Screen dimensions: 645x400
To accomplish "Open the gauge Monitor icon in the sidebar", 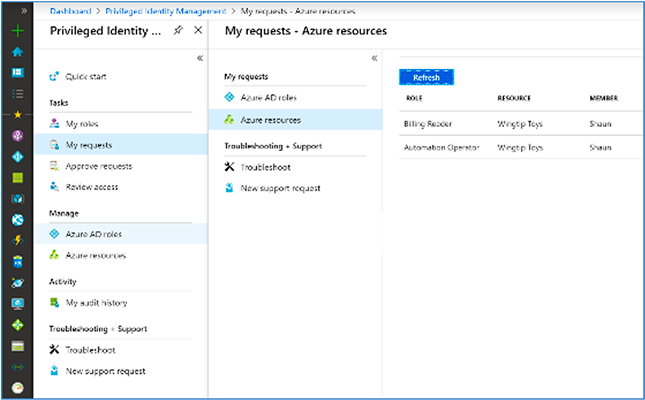I will pyautogui.click(x=18, y=388).
